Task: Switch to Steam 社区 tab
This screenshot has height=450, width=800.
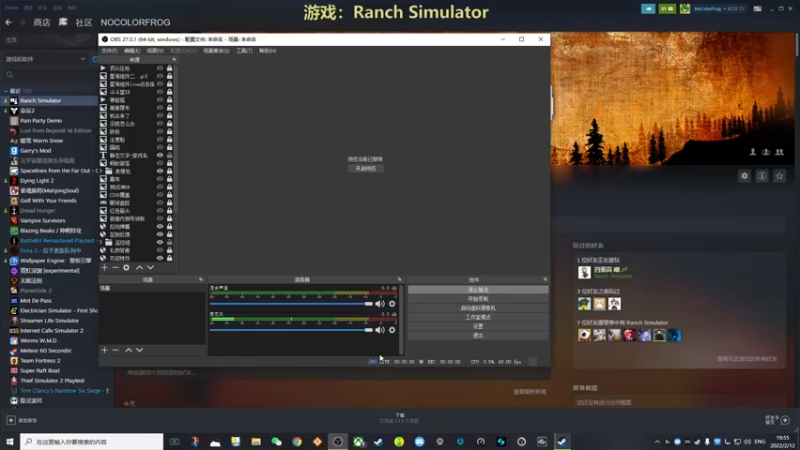Action: [84, 22]
